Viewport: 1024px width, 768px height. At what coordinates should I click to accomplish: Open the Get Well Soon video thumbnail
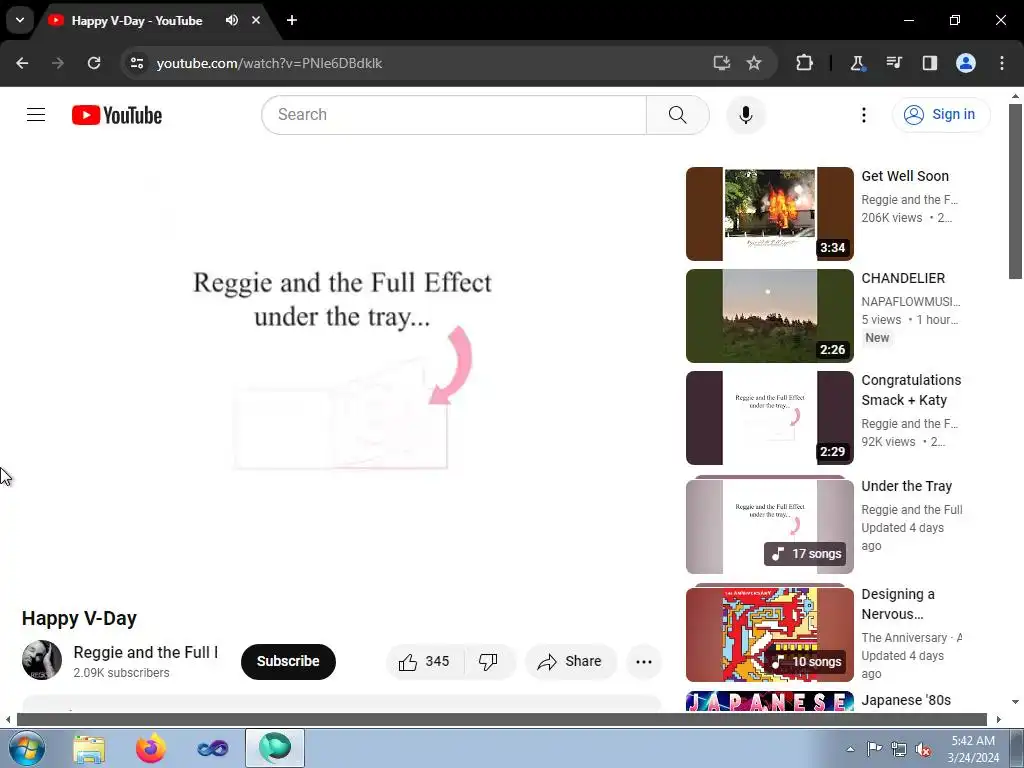click(769, 214)
